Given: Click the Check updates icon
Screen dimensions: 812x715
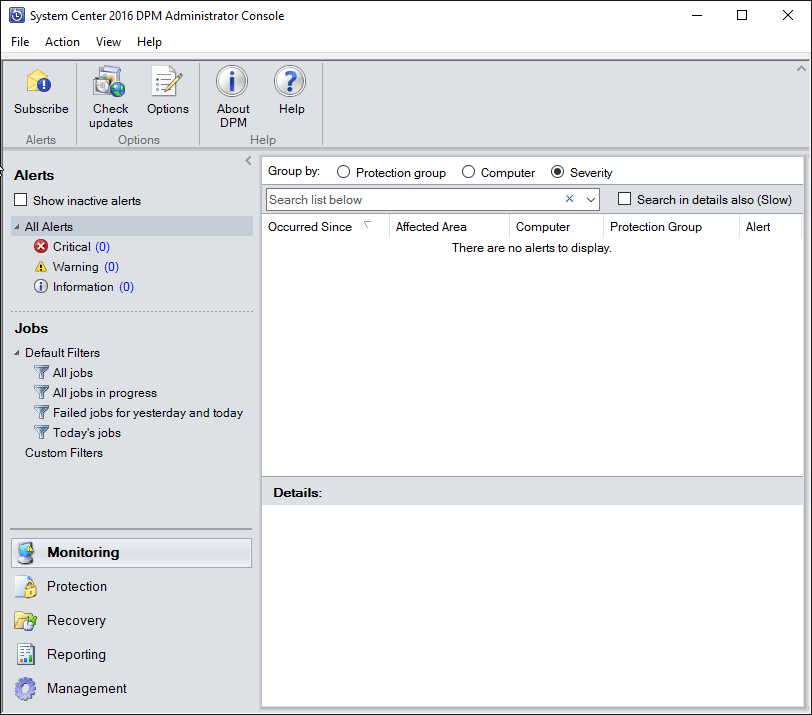Looking at the screenshot, I should click(x=109, y=81).
